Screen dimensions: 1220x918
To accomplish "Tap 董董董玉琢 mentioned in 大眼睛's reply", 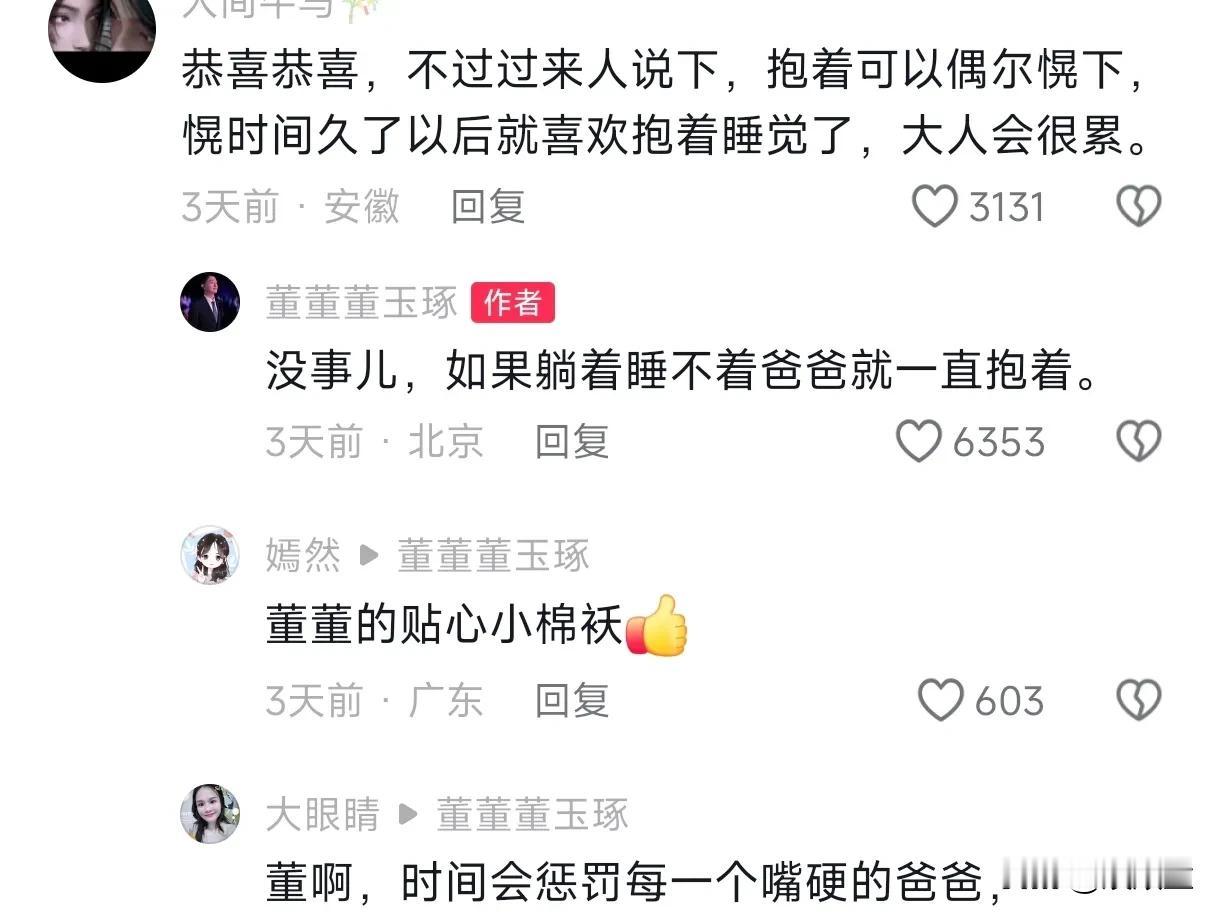I will pos(532,815).
